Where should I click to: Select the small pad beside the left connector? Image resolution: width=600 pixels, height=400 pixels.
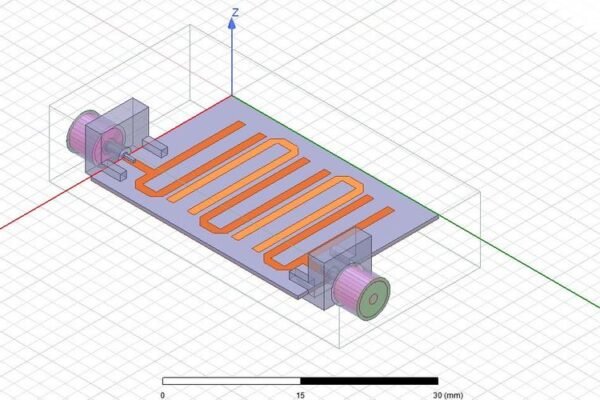pyautogui.click(x=158, y=148)
